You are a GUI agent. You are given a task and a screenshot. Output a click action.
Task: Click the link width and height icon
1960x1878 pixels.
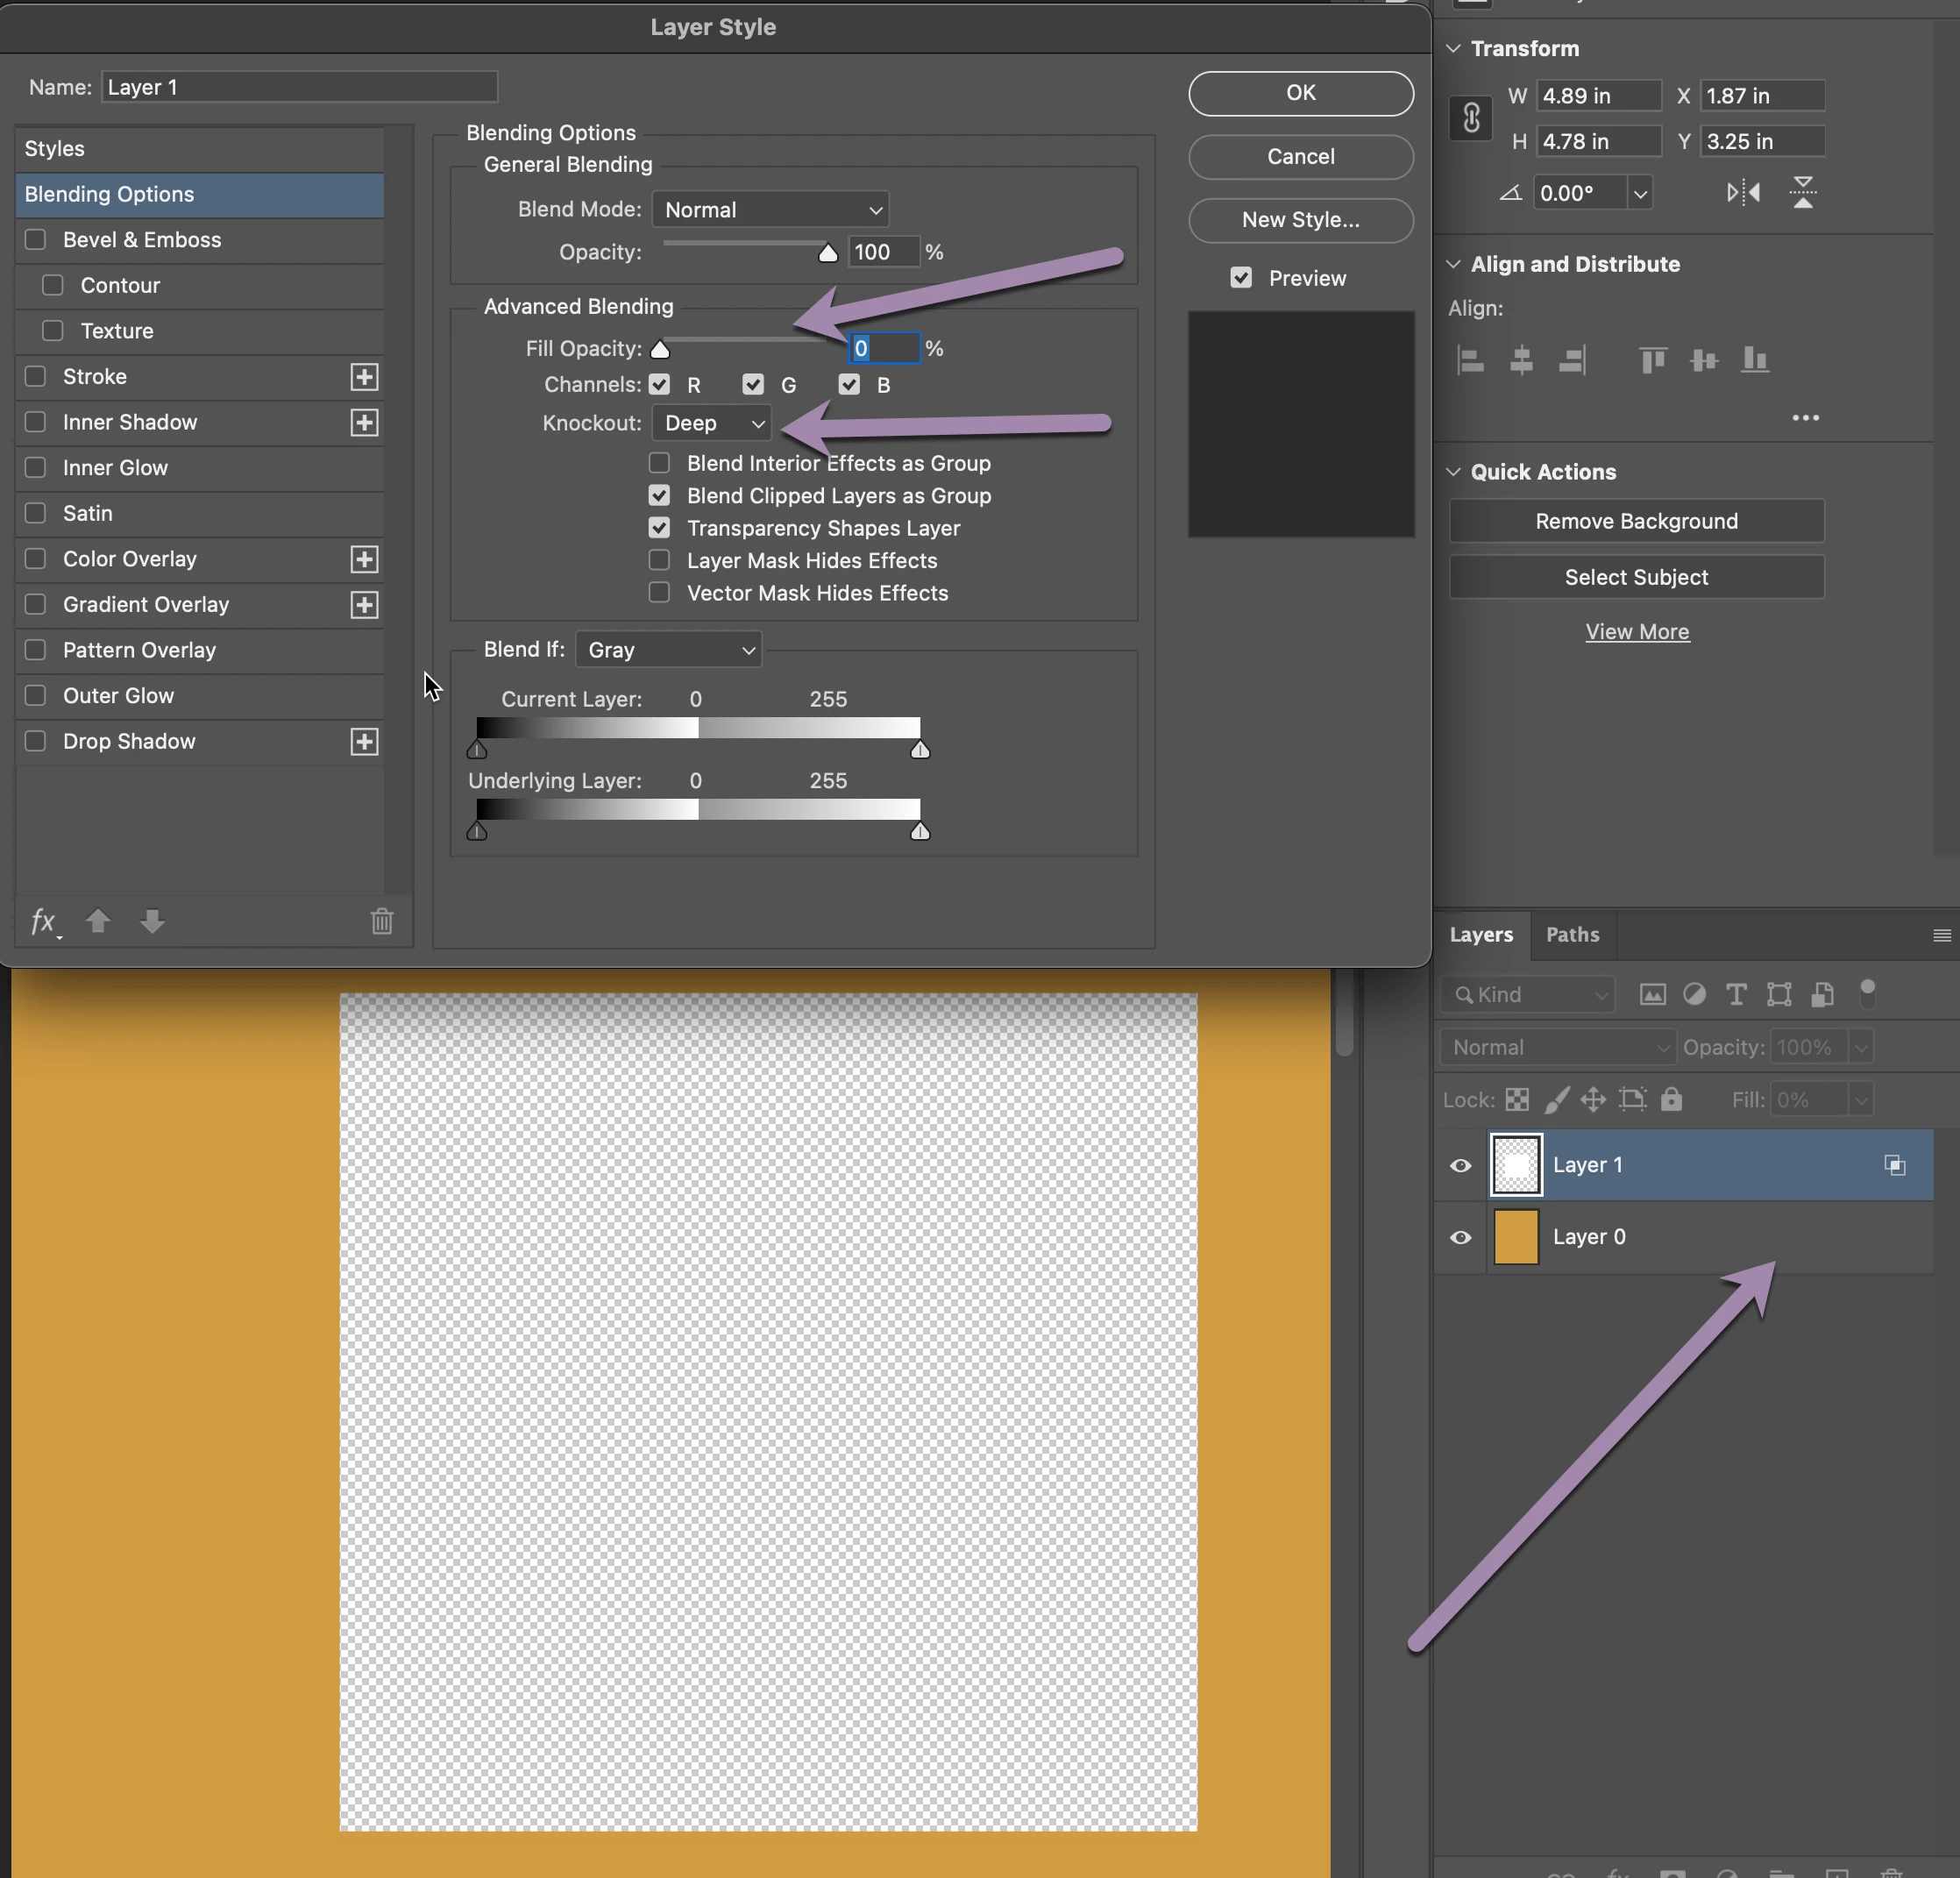pyautogui.click(x=1471, y=119)
